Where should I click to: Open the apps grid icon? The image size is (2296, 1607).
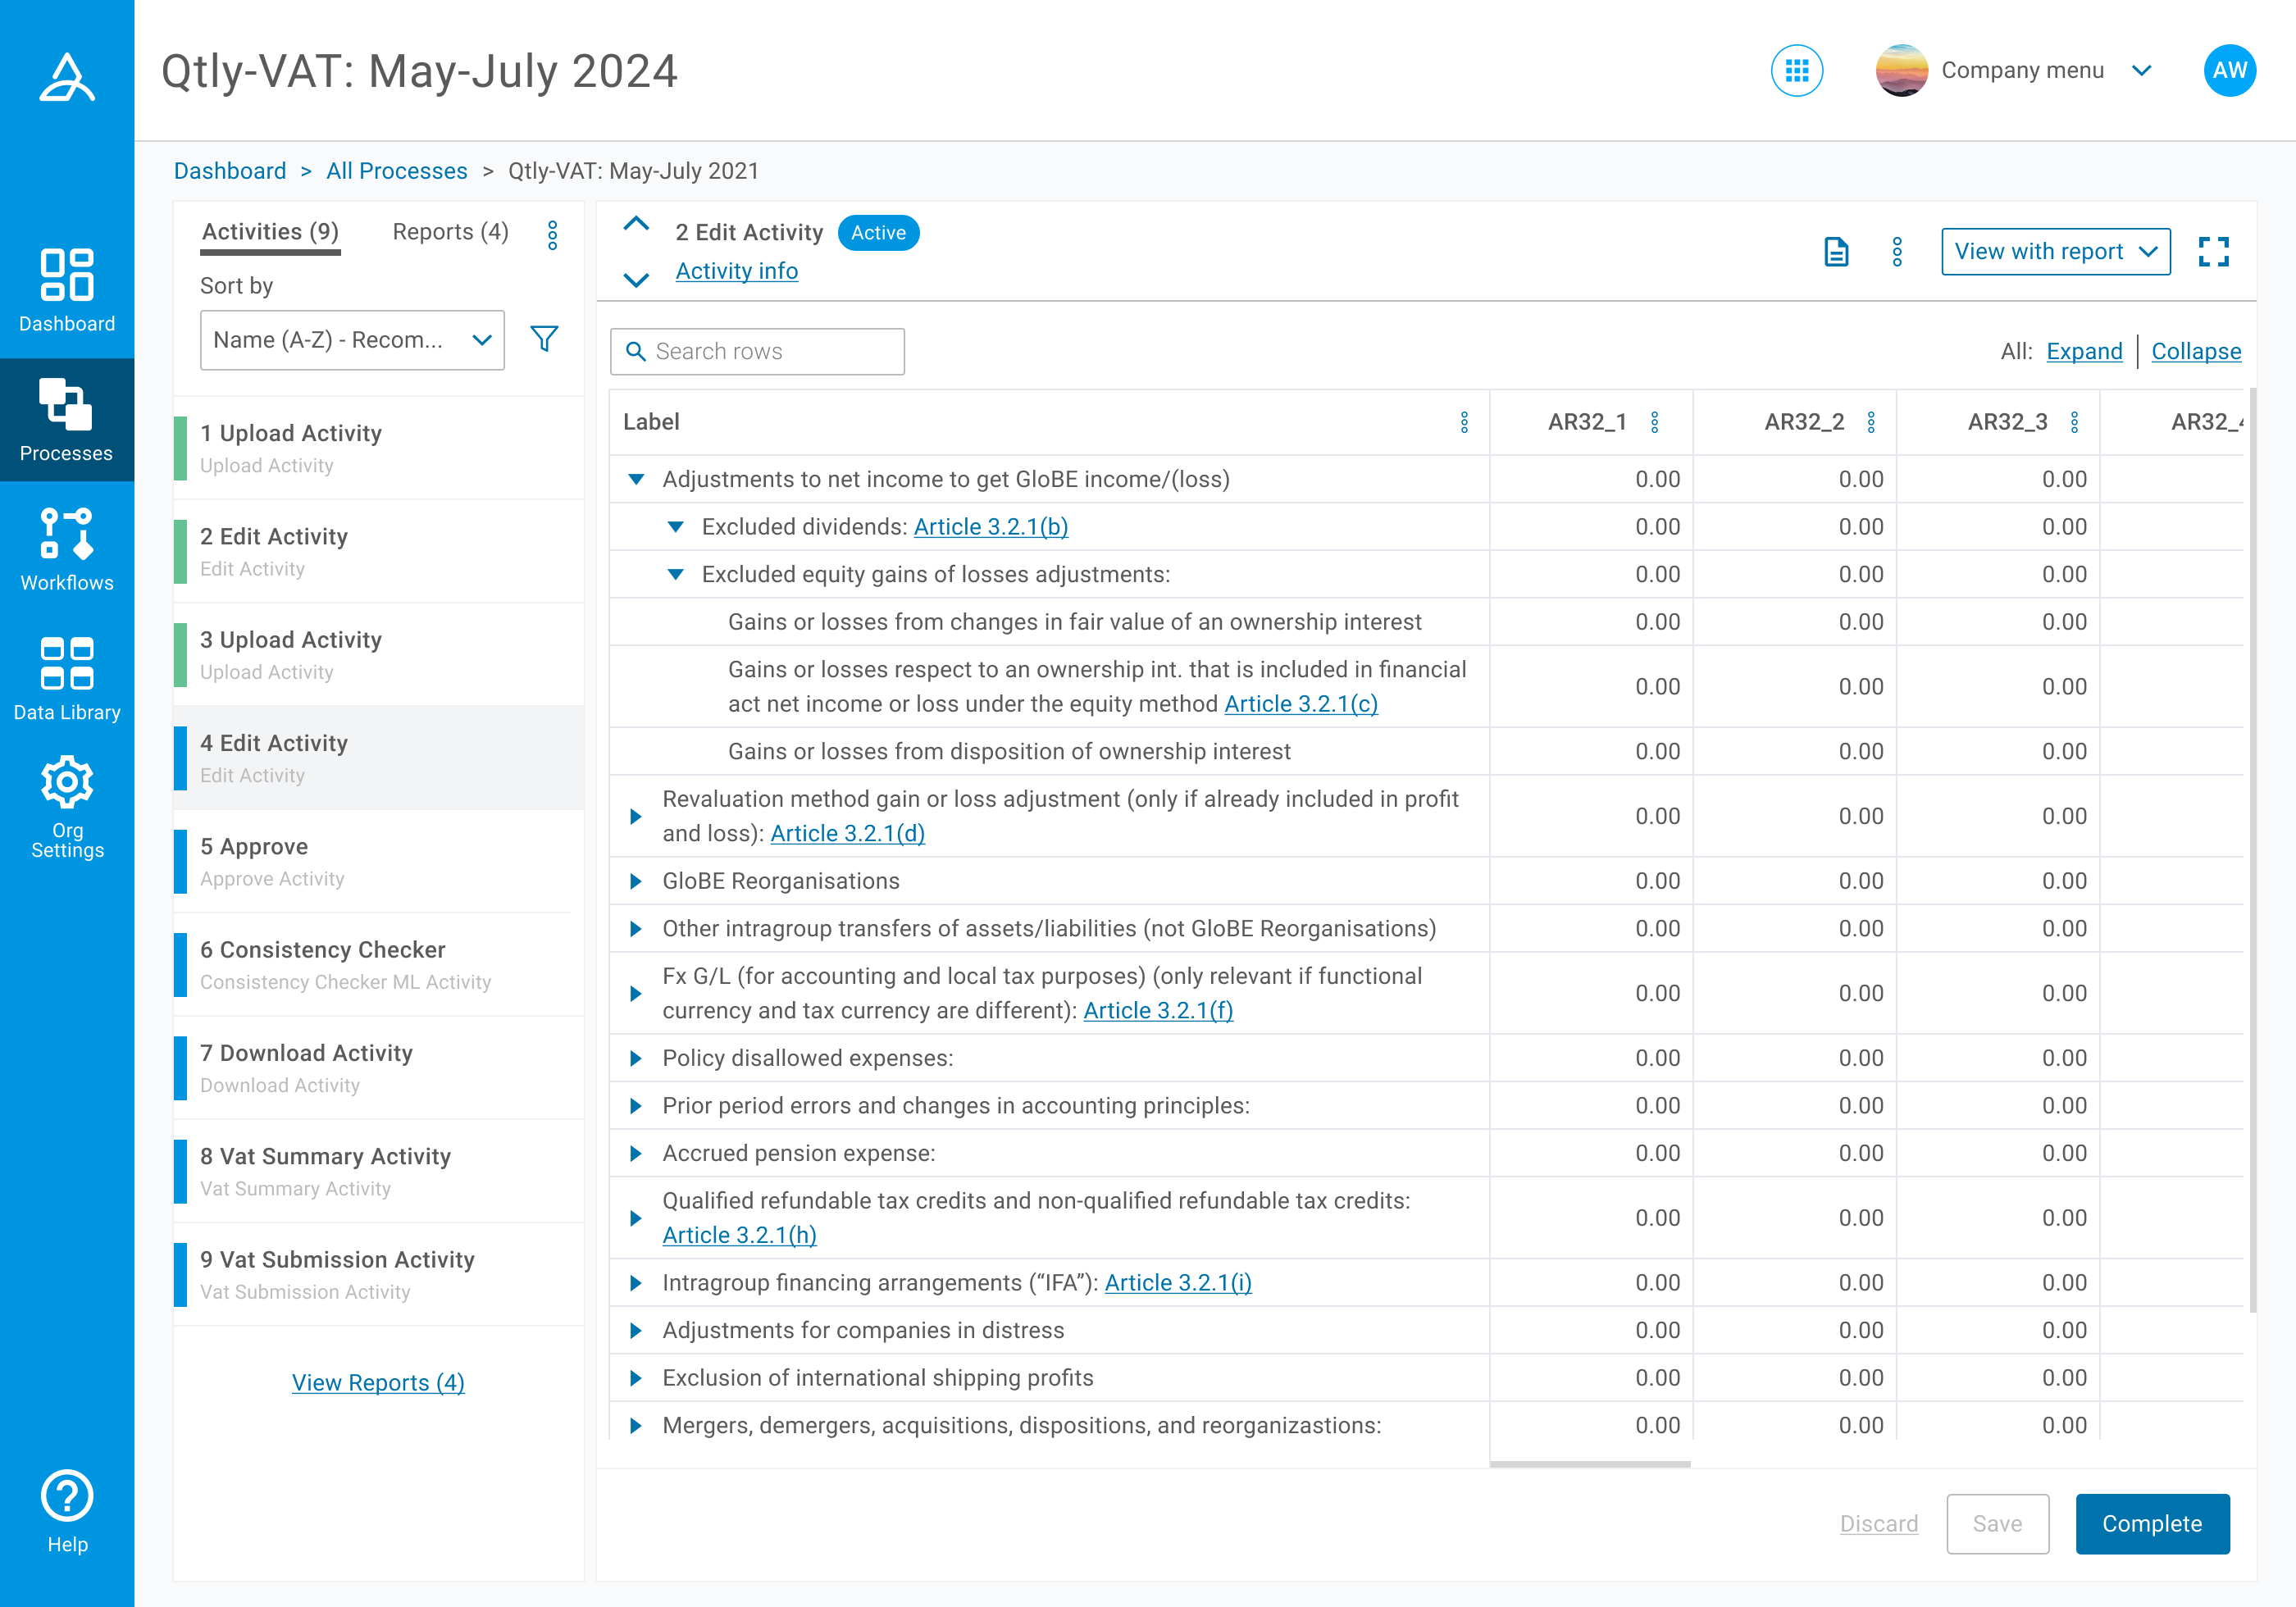(x=1796, y=71)
